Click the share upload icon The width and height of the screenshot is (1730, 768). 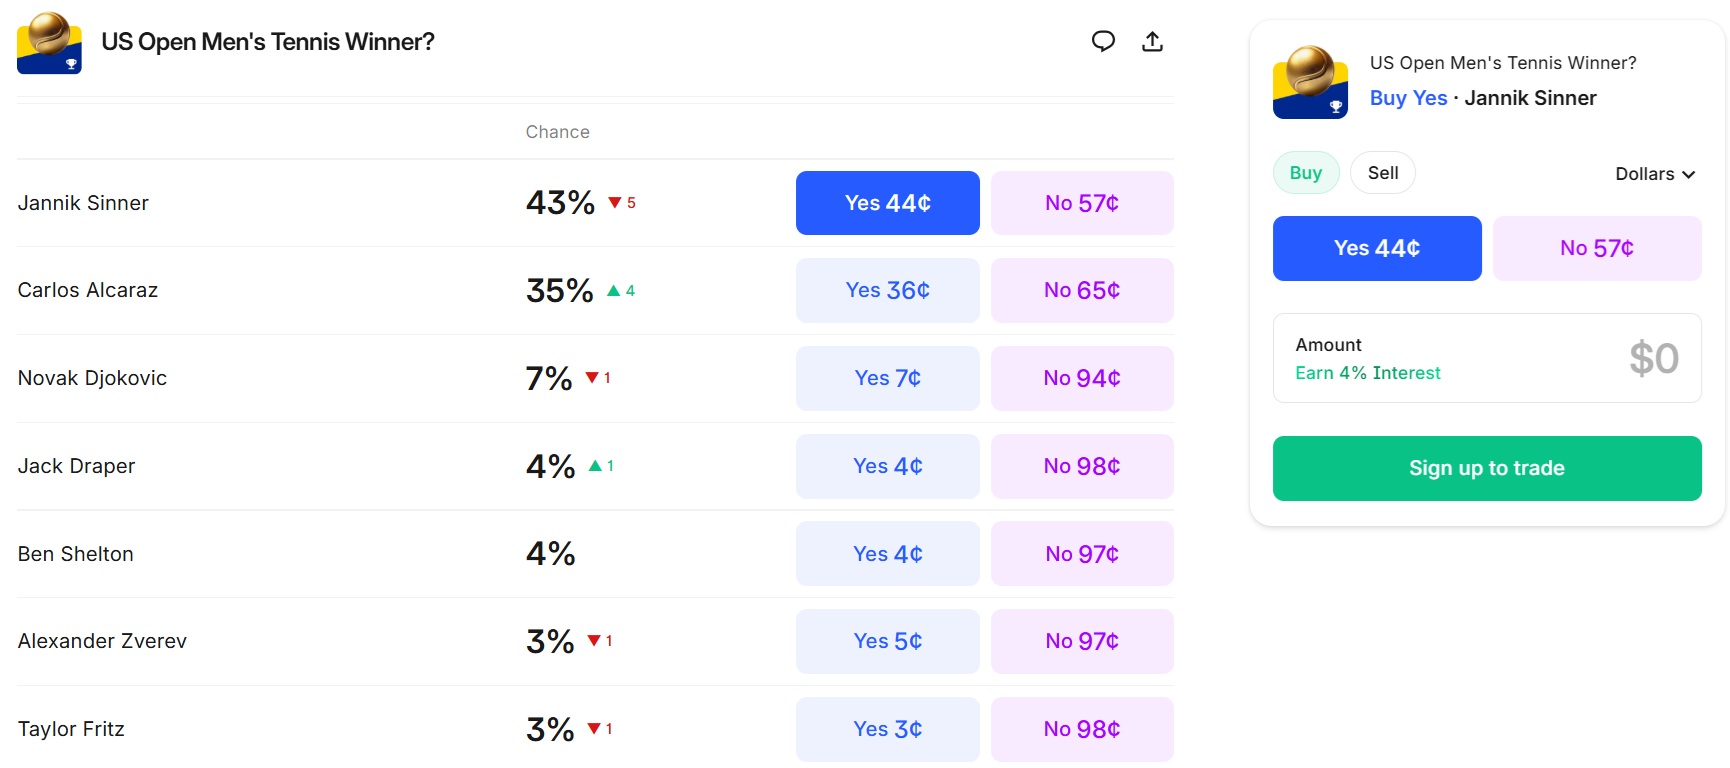point(1152,41)
